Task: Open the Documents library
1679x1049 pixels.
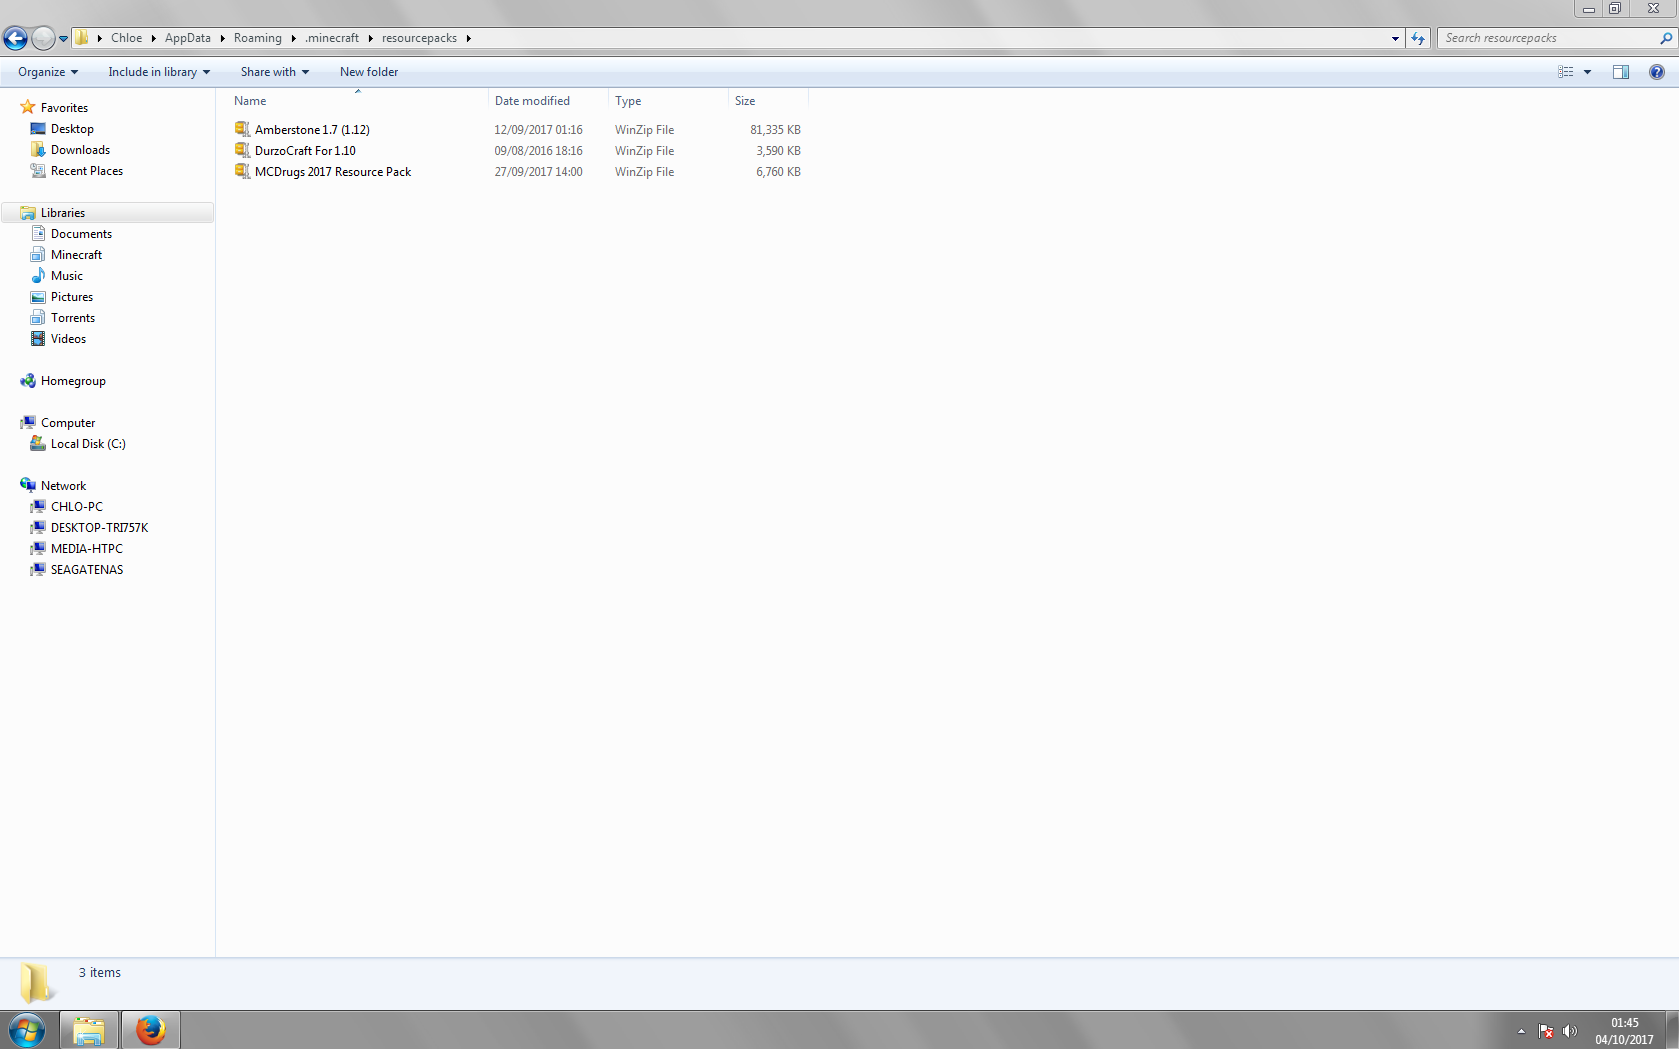Action: tap(81, 234)
